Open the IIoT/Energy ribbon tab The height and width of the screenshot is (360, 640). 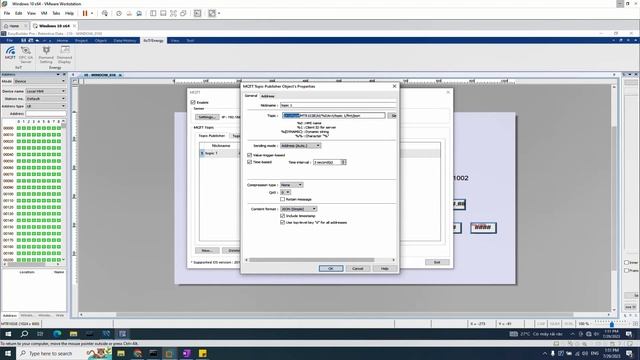pos(153,40)
